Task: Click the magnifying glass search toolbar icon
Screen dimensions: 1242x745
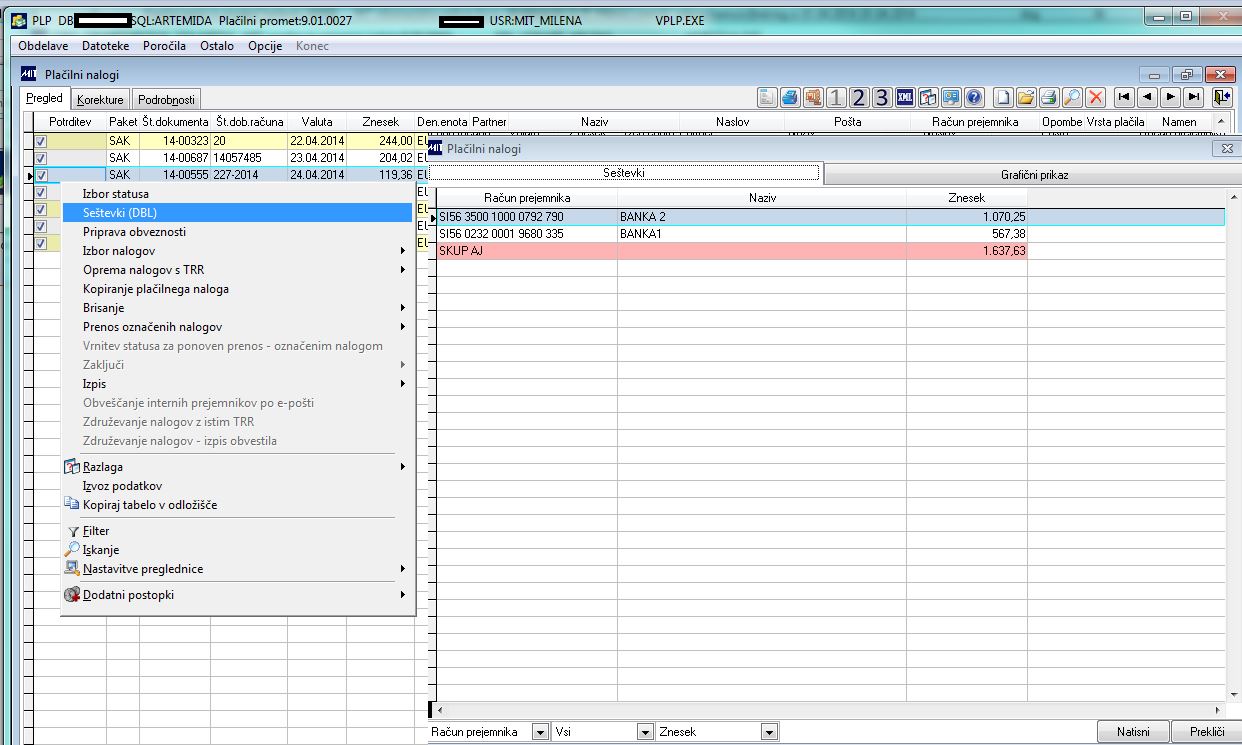Action: (x=1072, y=97)
